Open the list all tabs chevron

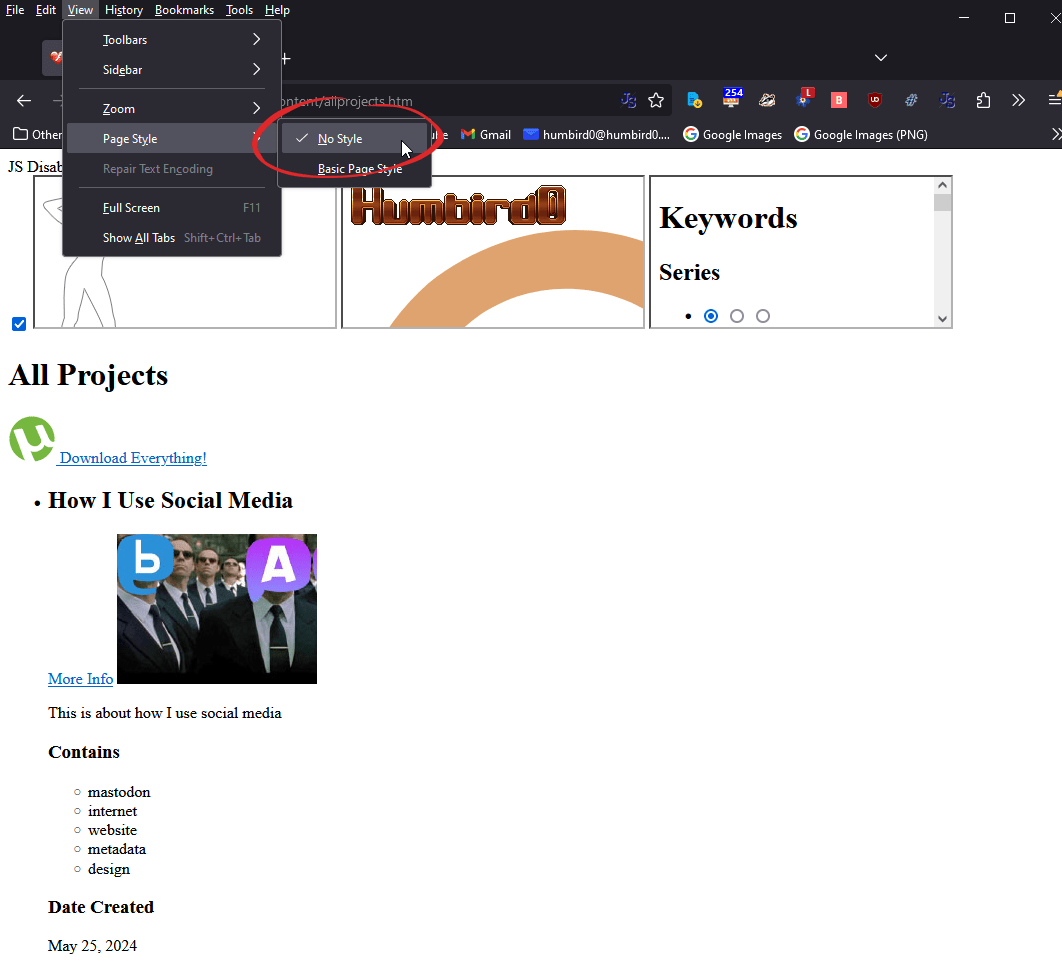(881, 57)
